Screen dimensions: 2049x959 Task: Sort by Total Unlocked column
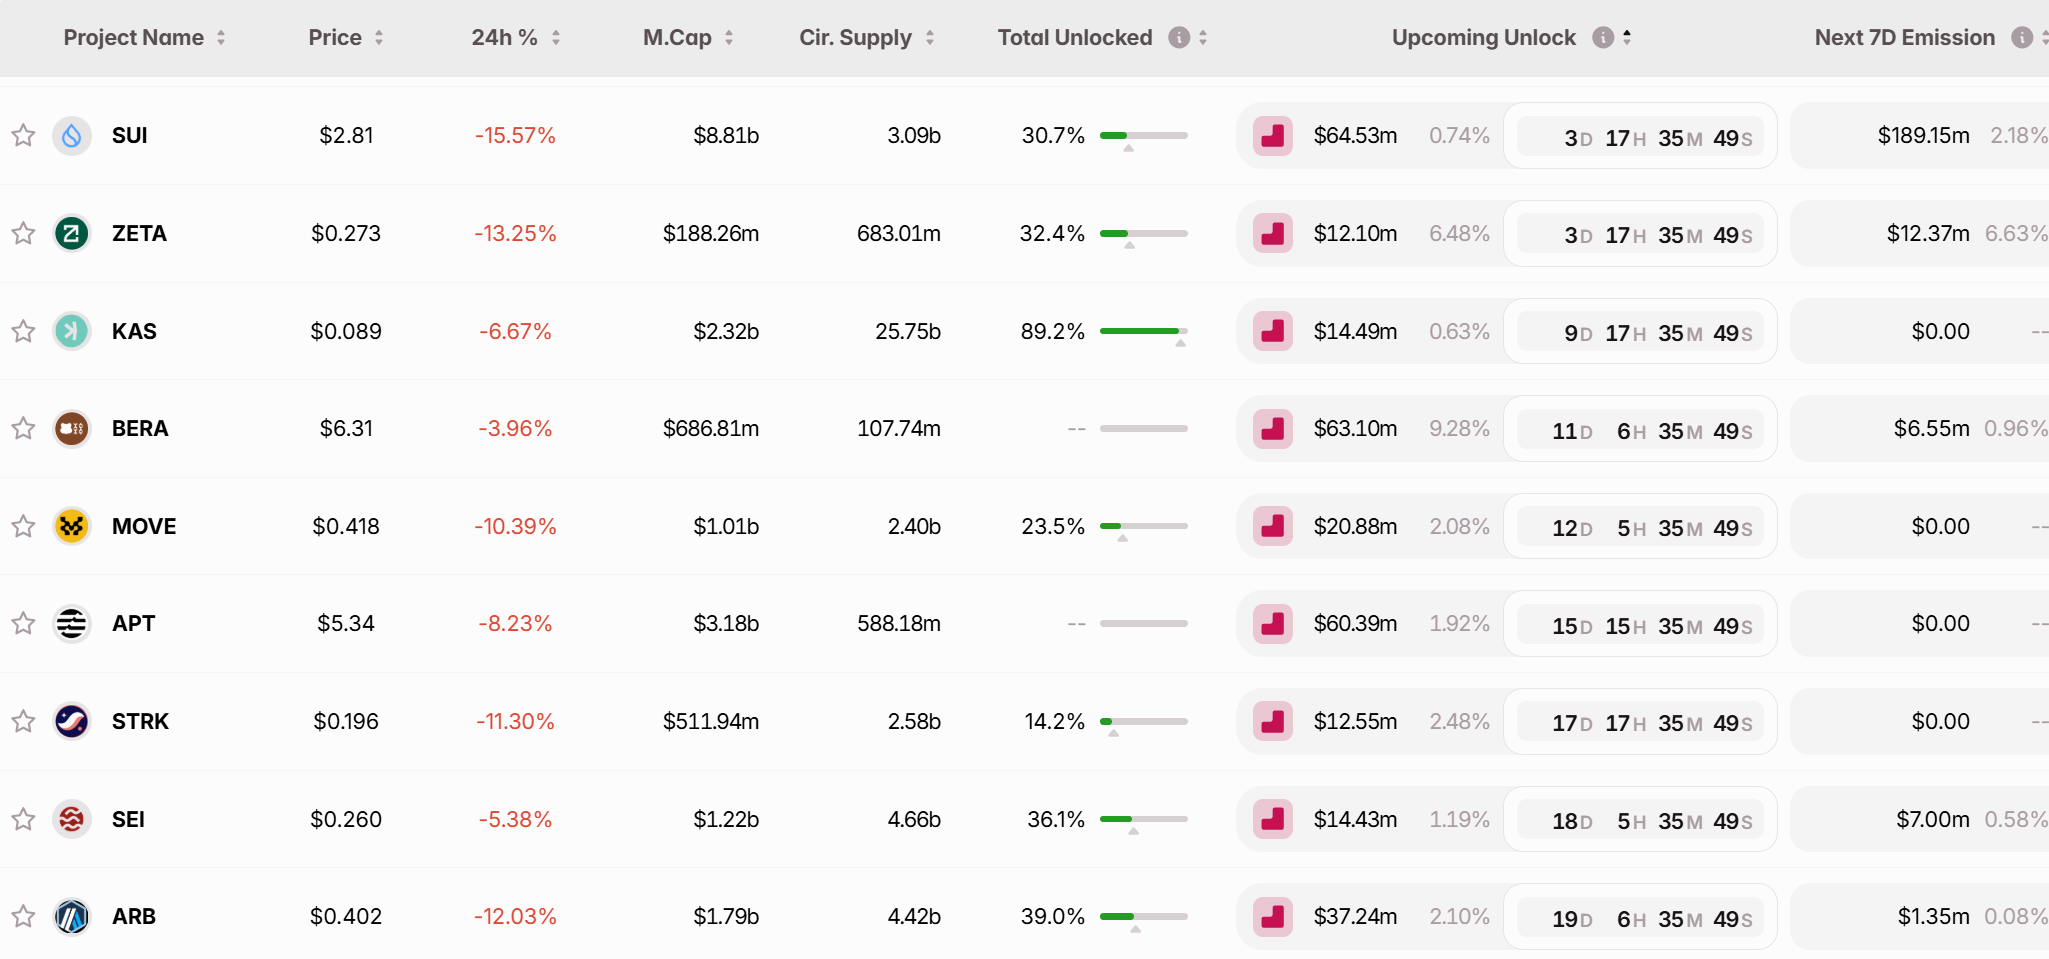click(1203, 37)
